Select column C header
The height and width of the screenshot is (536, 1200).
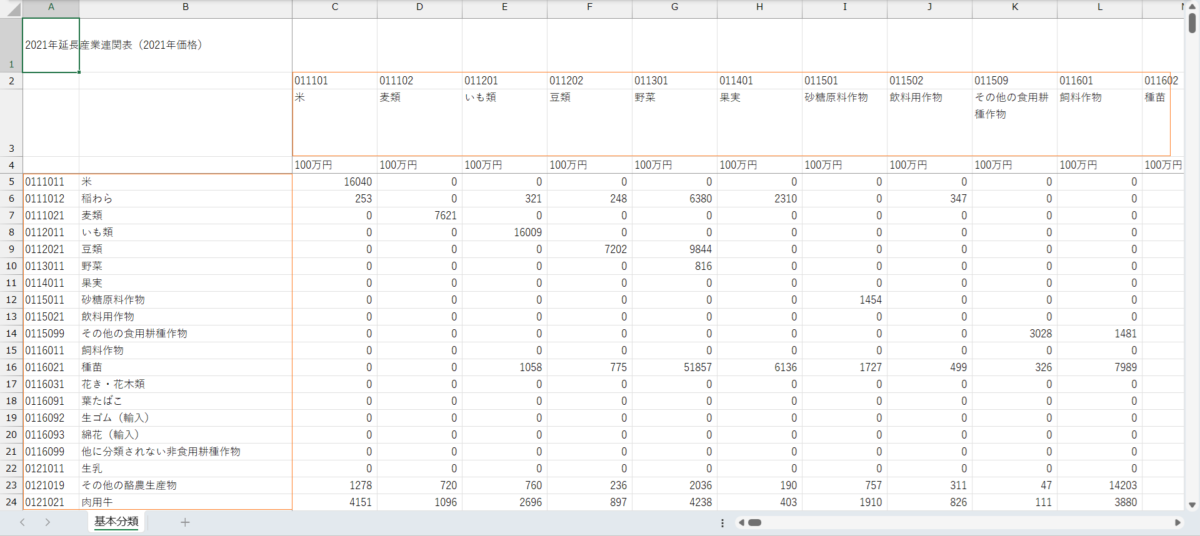(x=334, y=8)
